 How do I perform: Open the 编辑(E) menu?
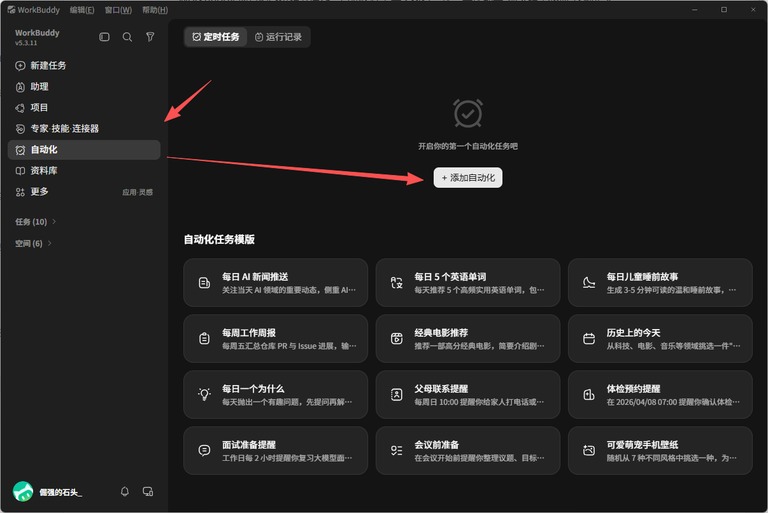tap(82, 10)
